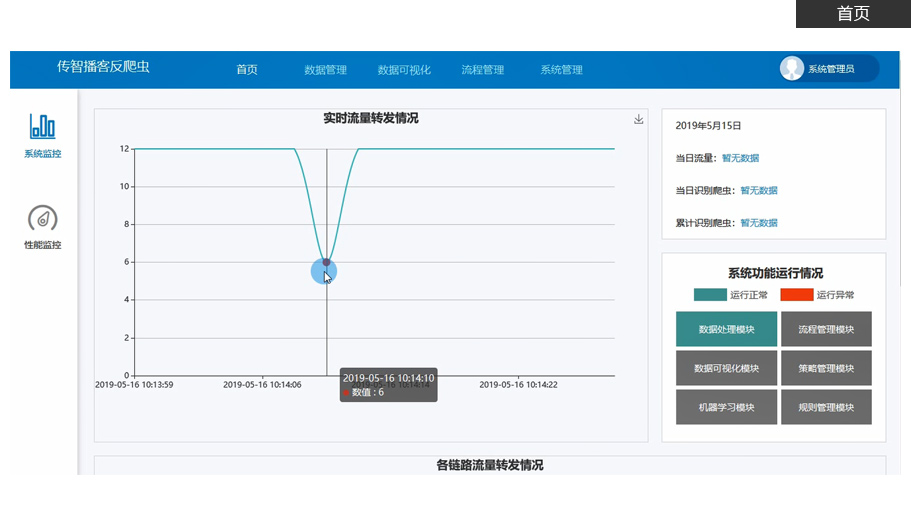The image size is (911, 525).
Task: Click the 系统管理员 user avatar
Action: click(x=792, y=69)
